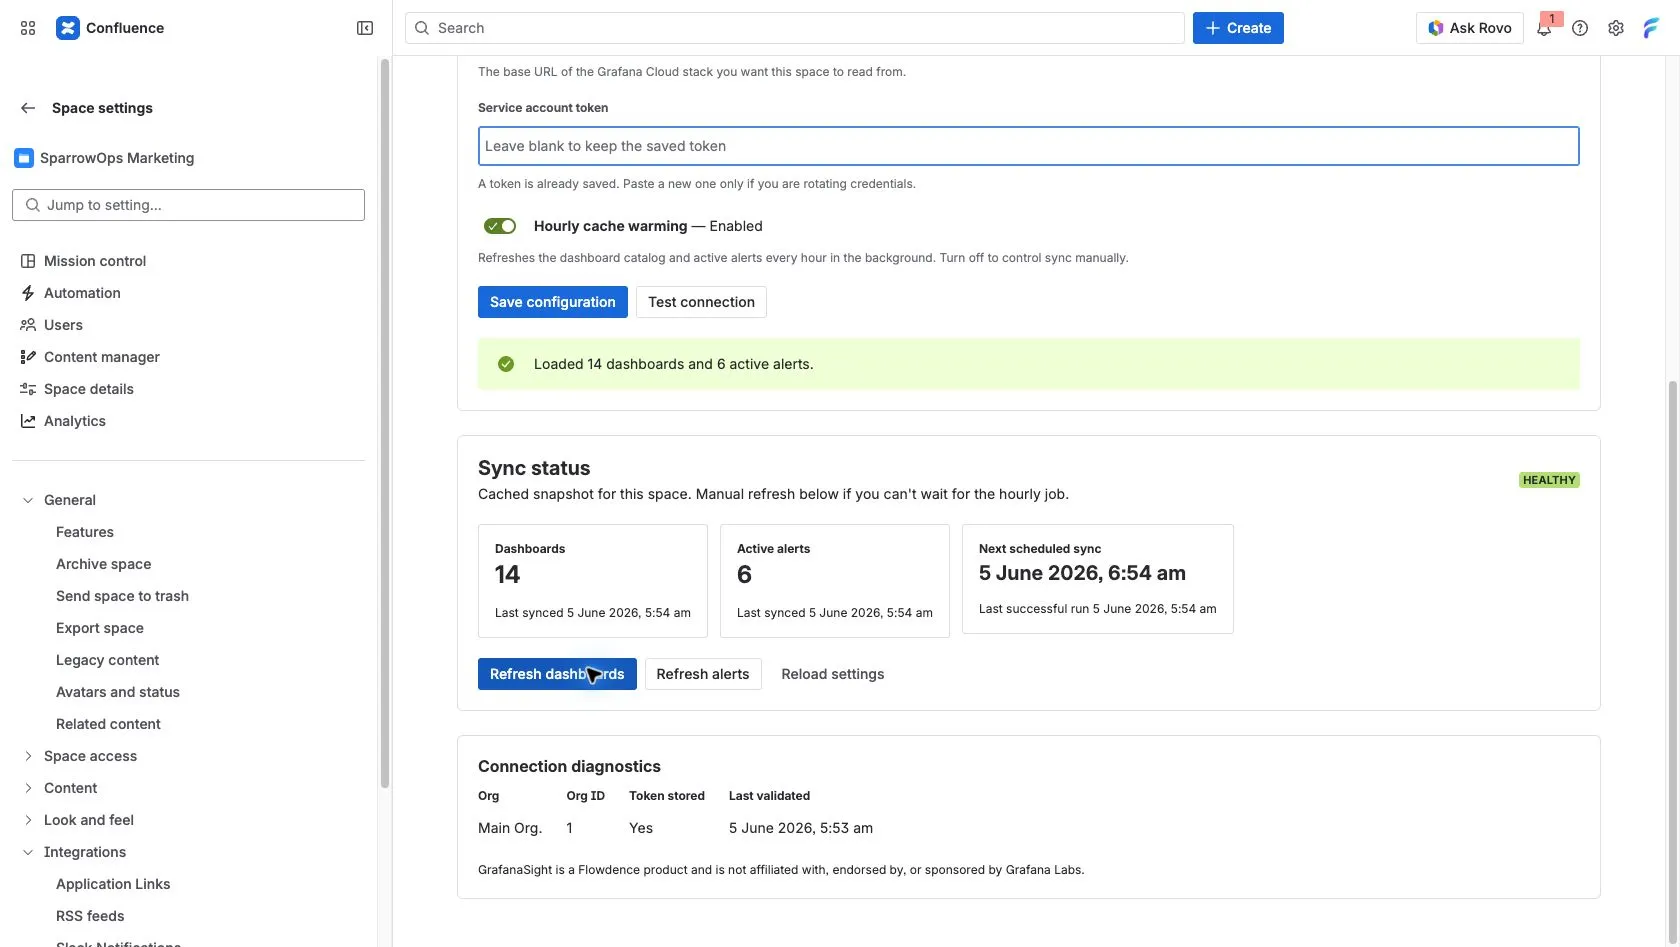The image size is (1680, 947).
Task: Click the Content manager icon
Action: click(28, 357)
